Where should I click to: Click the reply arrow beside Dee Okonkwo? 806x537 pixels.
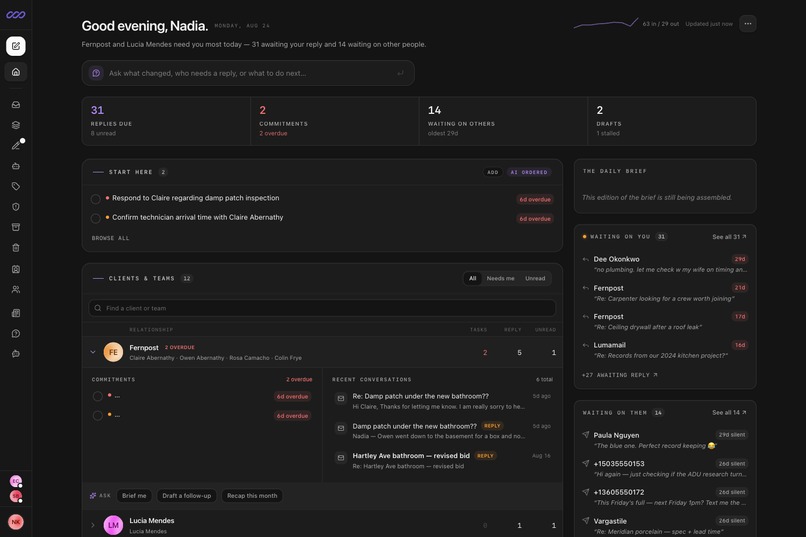tap(585, 260)
